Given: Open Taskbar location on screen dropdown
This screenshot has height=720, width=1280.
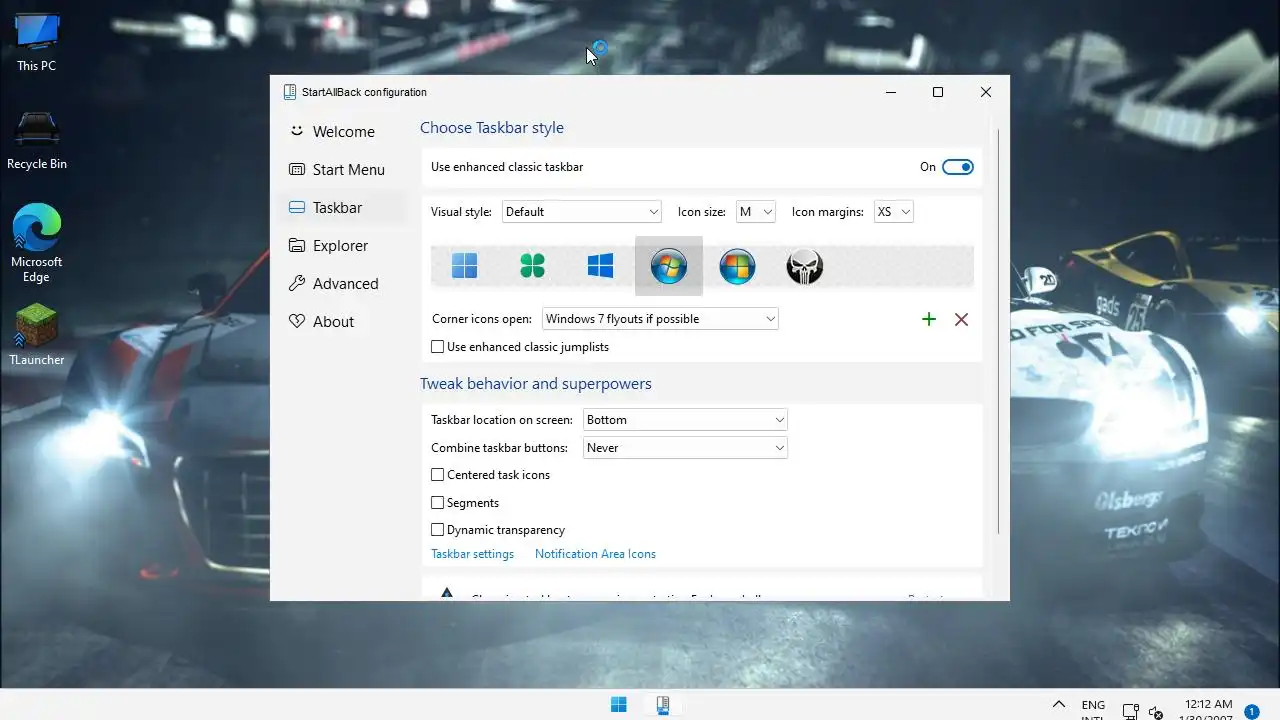Looking at the screenshot, I should pyautogui.click(x=685, y=420).
